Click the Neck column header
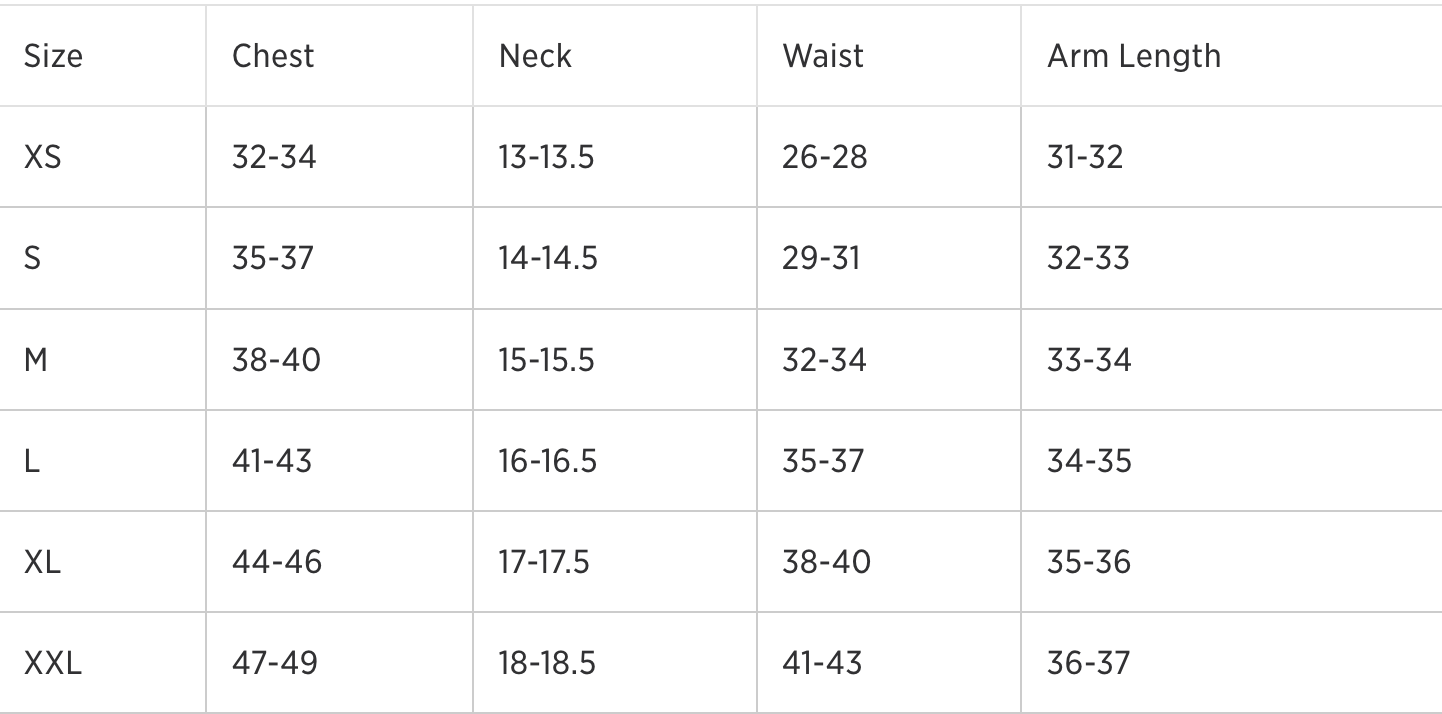Viewport: 1442px width, 714px height. pos(535,56)
